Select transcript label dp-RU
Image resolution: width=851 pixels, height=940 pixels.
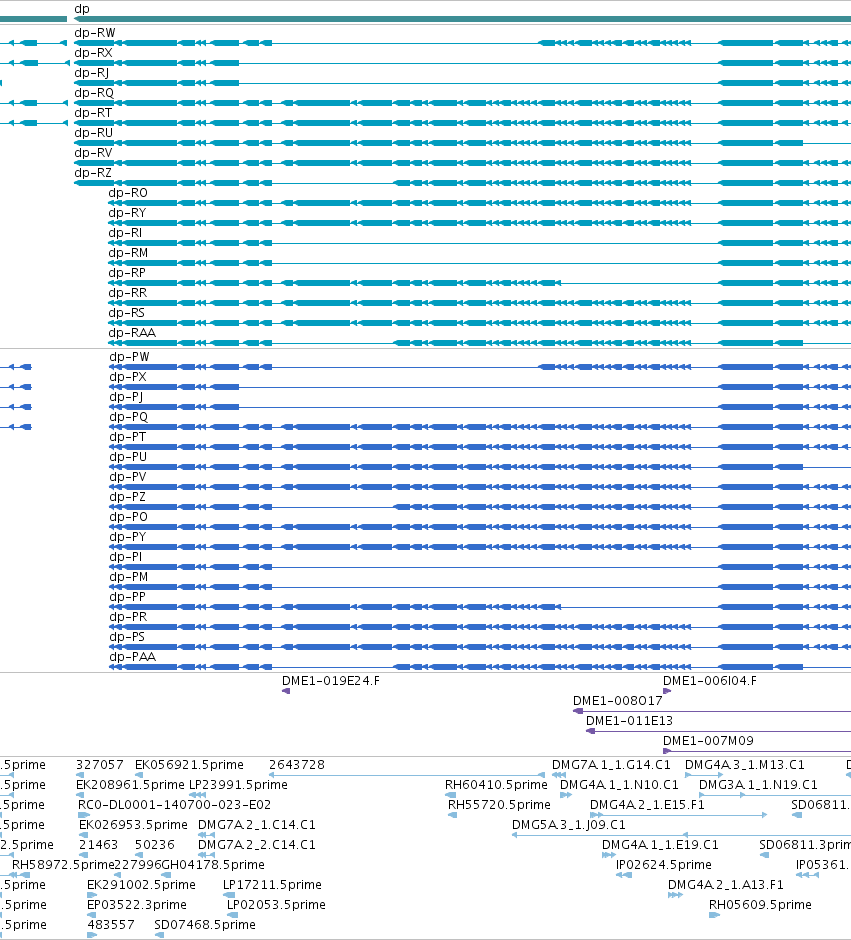(x=93, y=132)
